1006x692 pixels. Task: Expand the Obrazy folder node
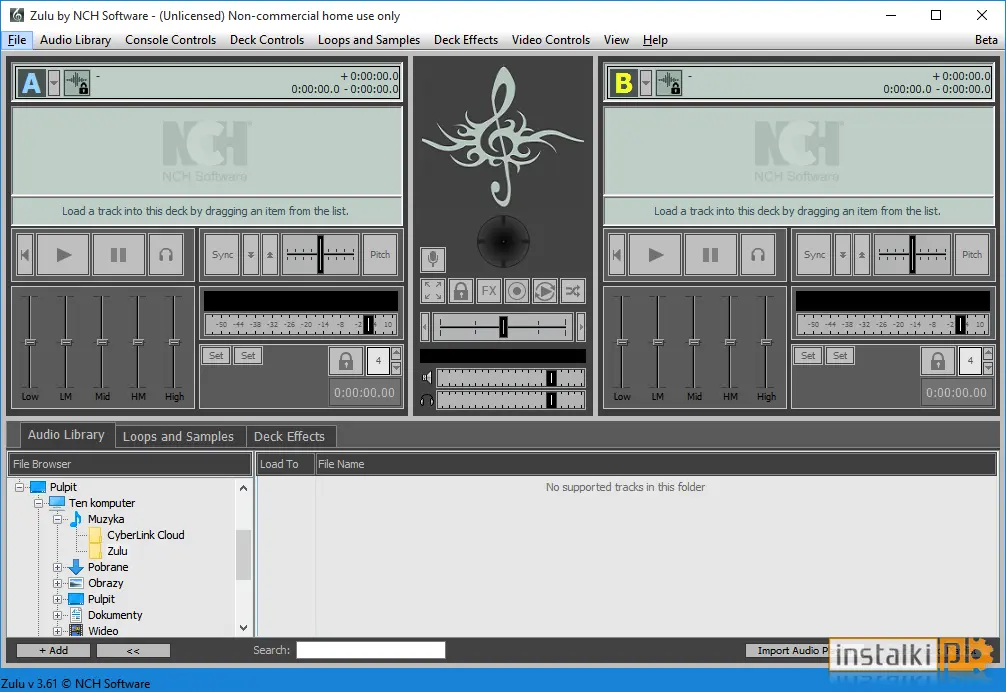(x=57, y=583)
